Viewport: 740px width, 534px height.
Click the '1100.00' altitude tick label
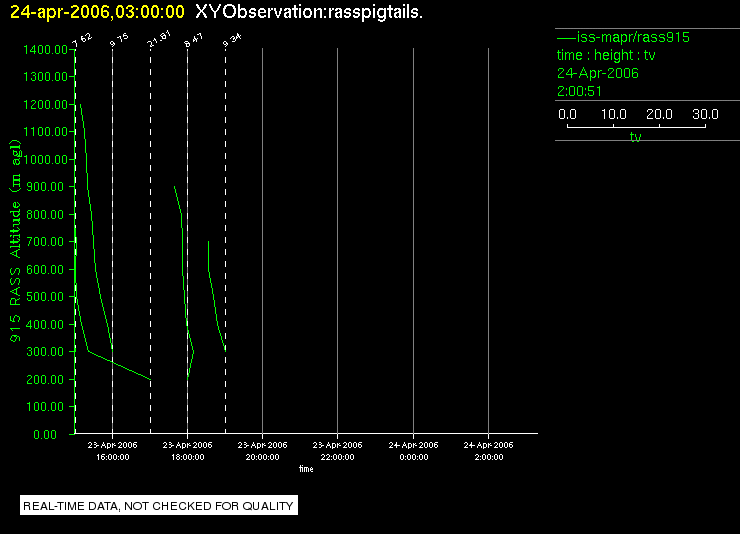45,131
